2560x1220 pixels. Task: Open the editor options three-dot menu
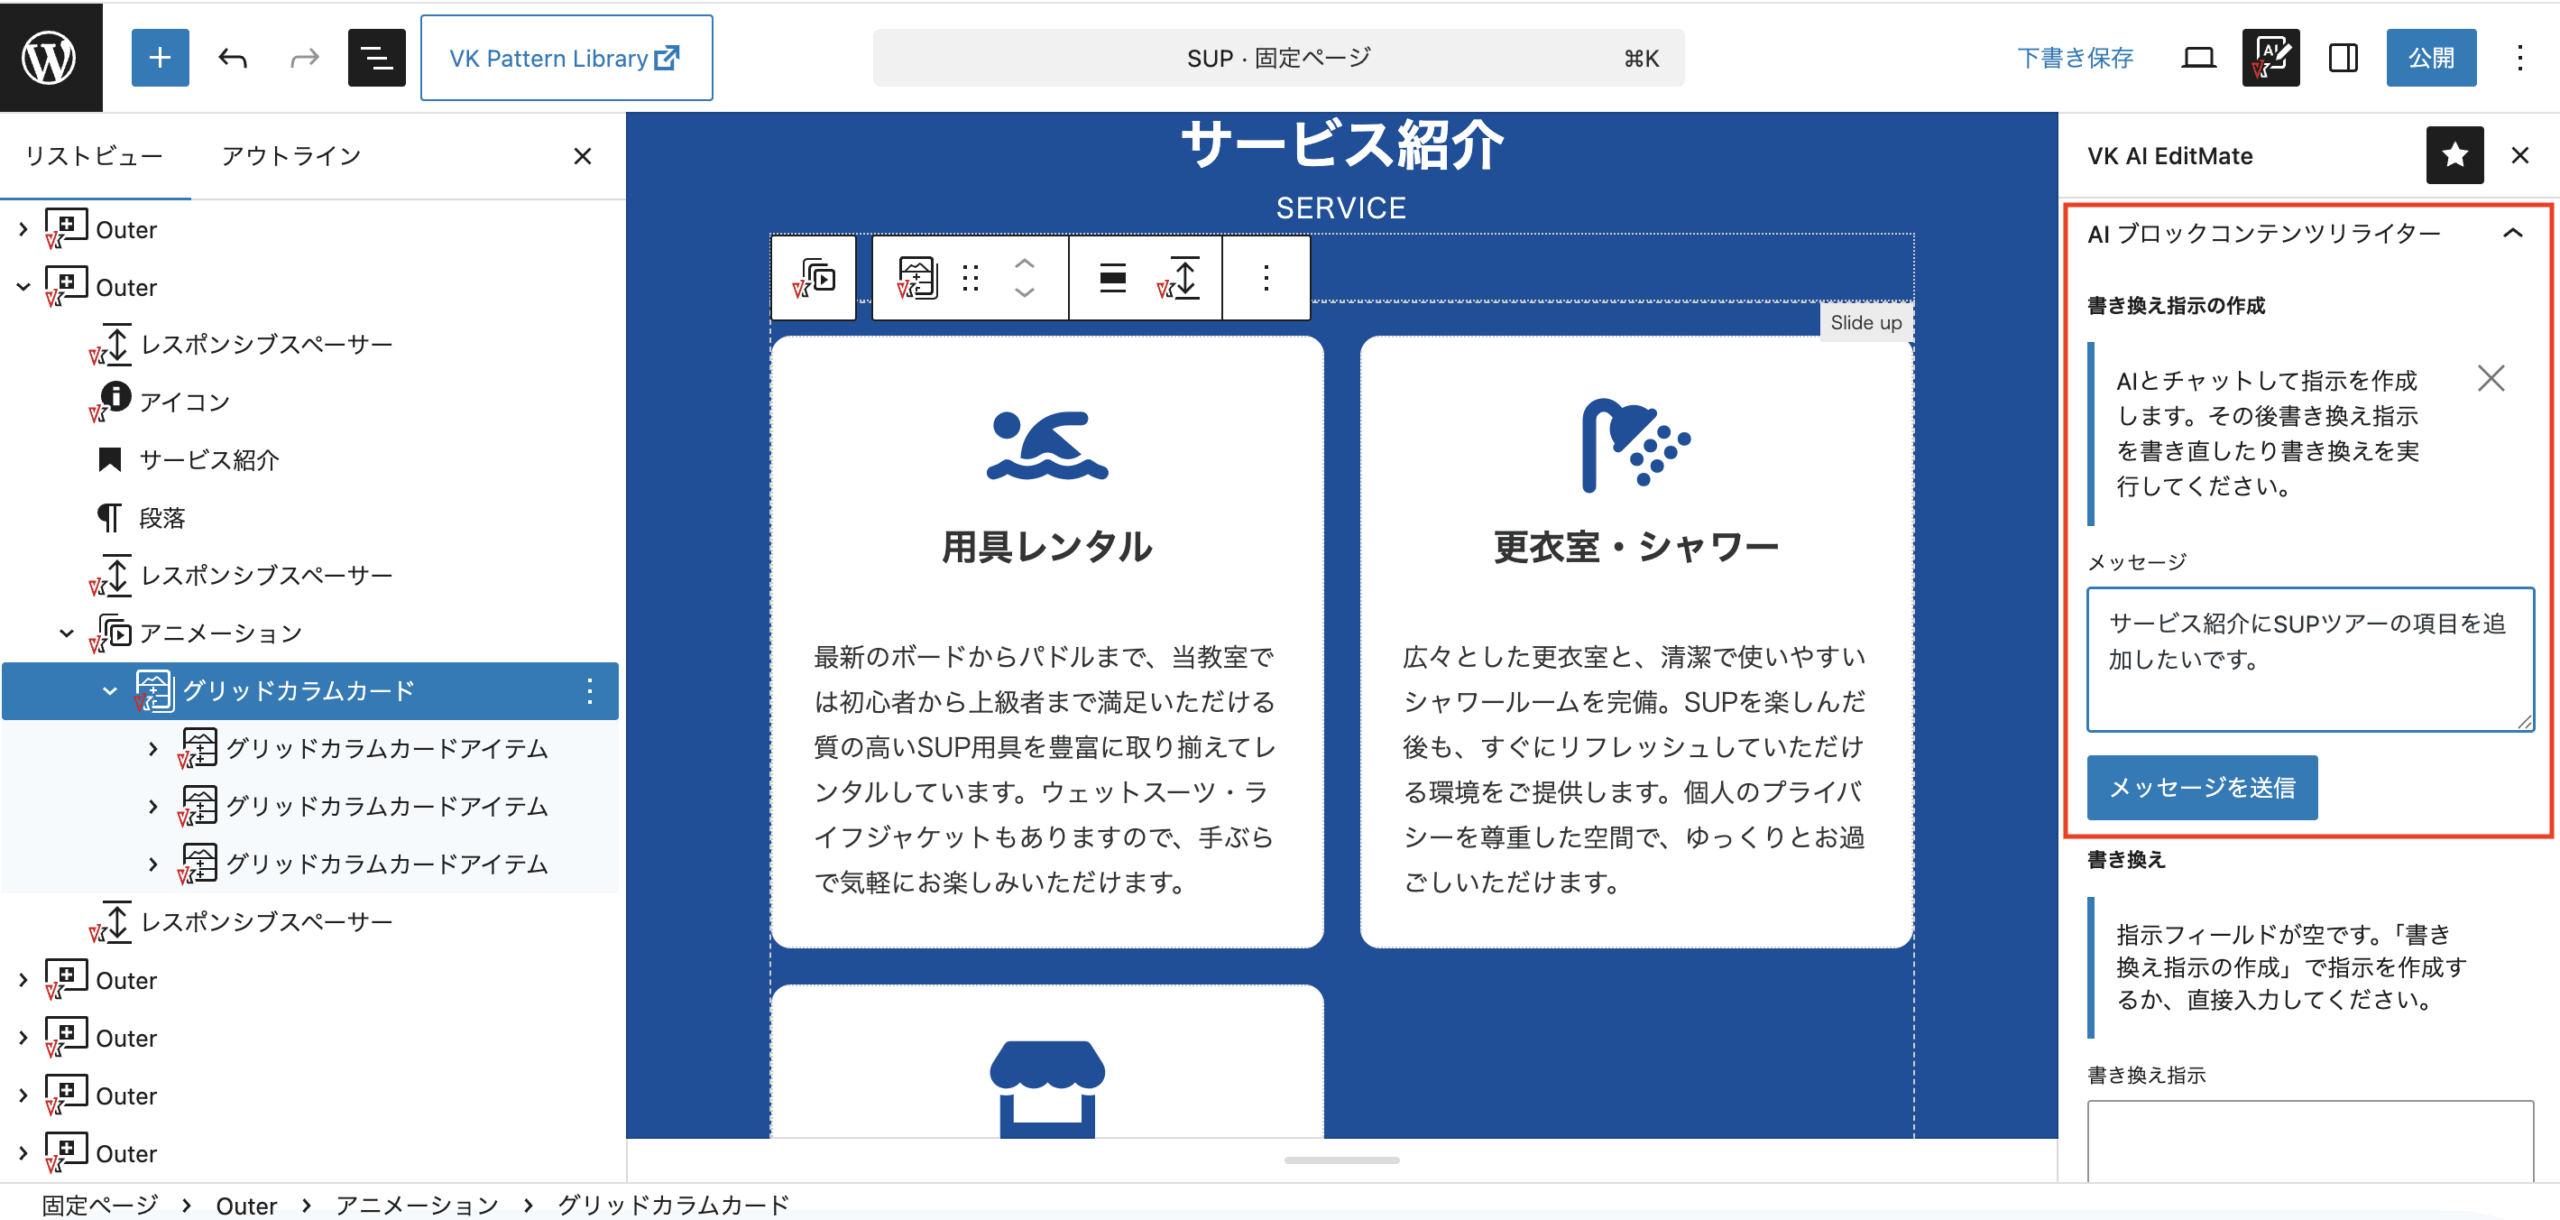pos(2520,58)
